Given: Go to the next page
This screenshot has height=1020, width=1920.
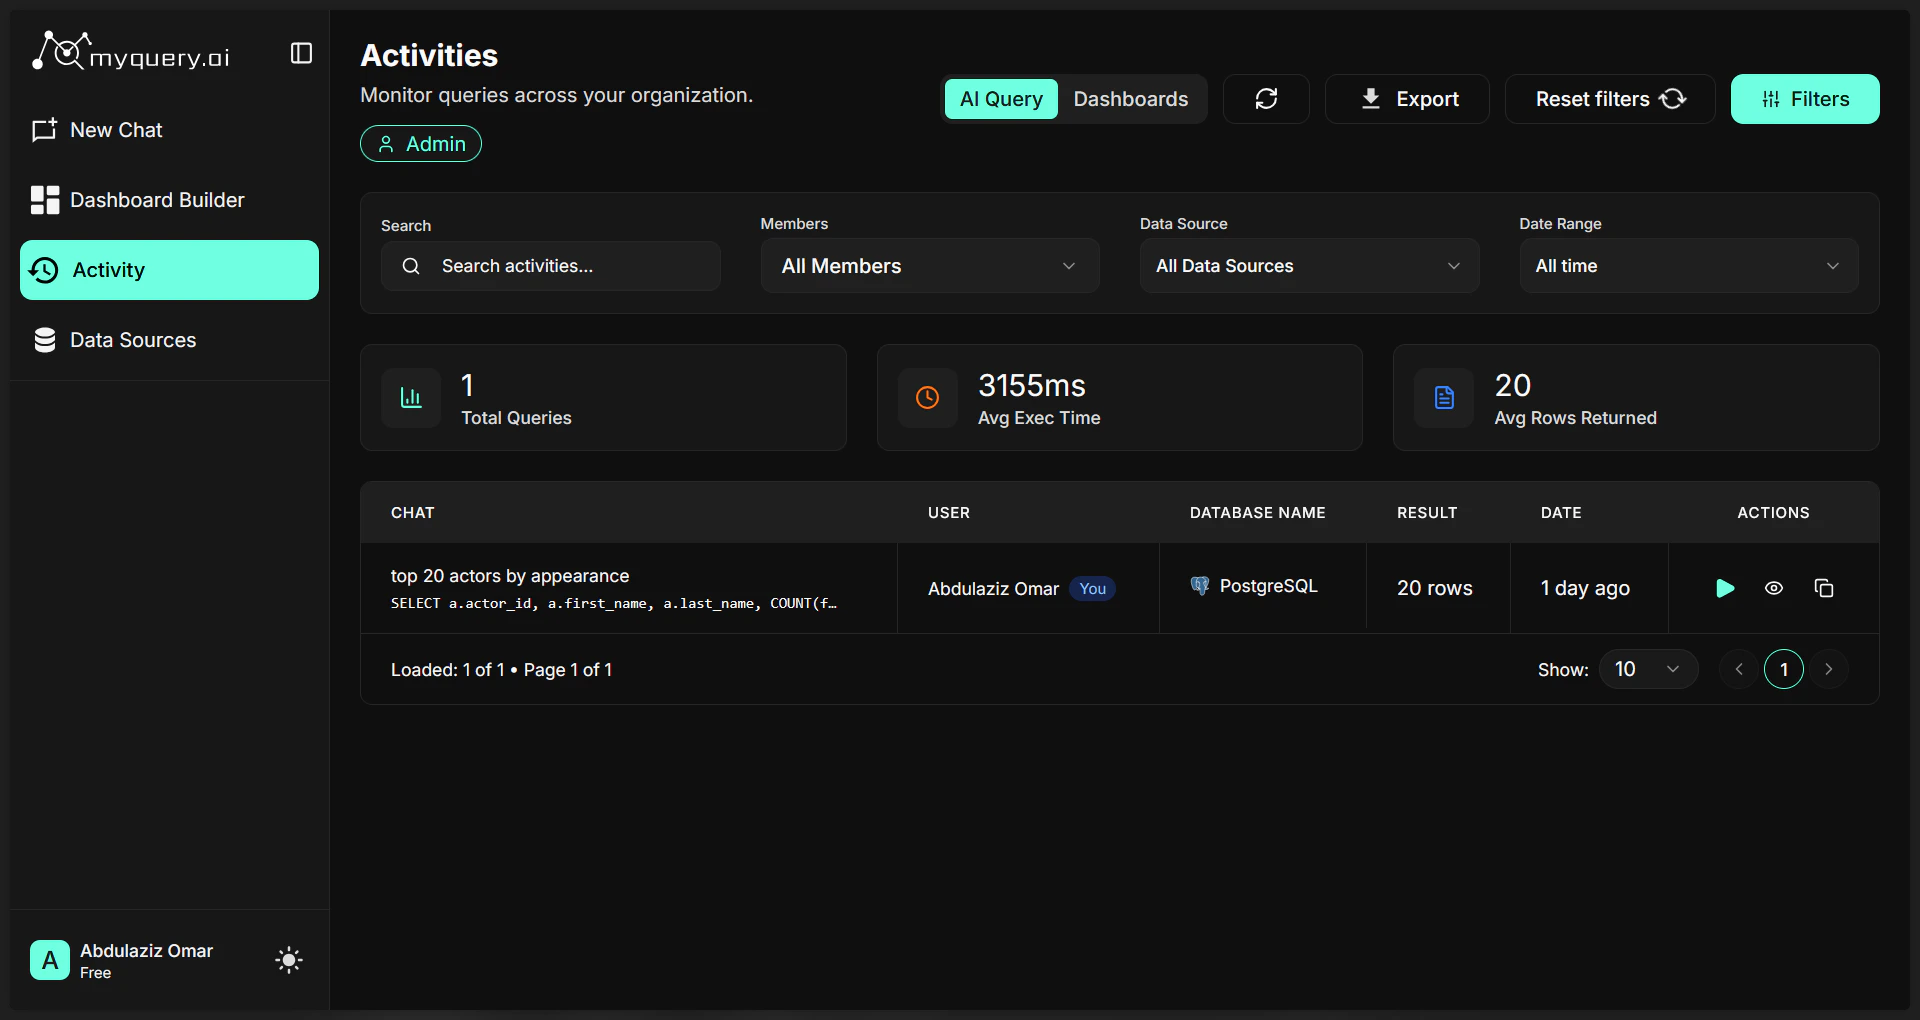Looking at the screenshot, I should [x=1829, y=669].
